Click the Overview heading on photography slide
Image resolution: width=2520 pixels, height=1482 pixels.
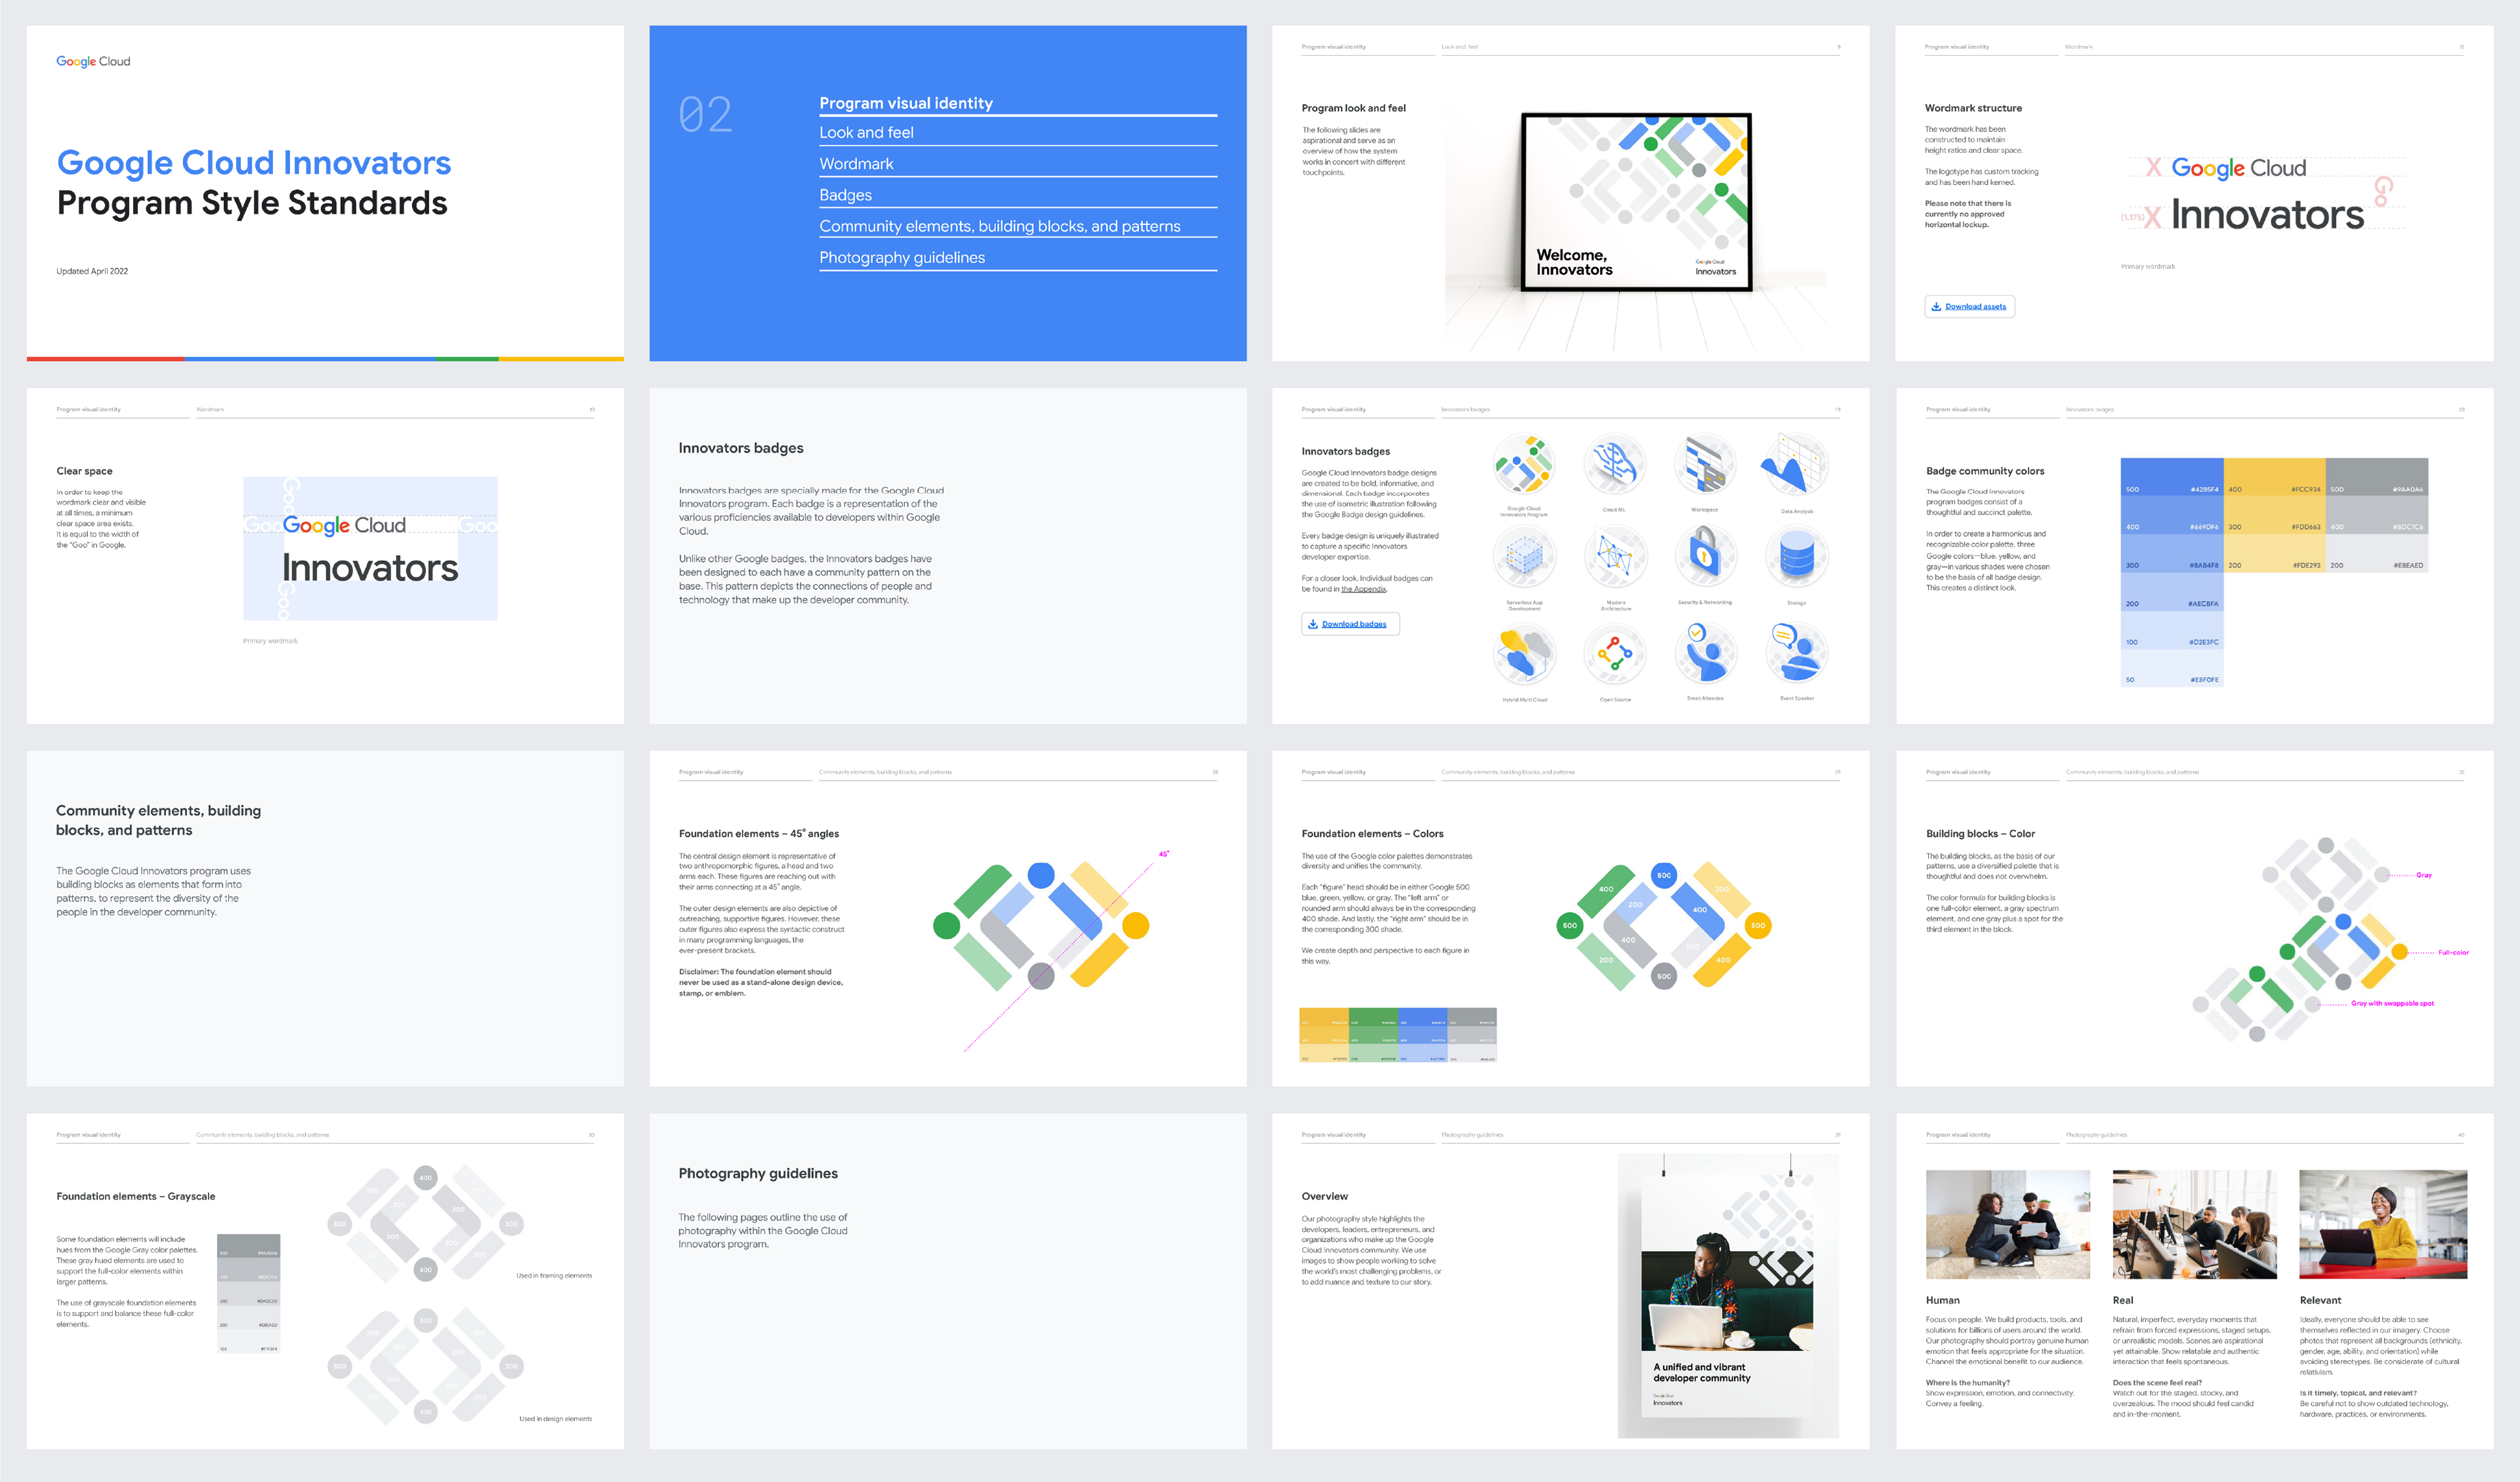[1324, 1196]
